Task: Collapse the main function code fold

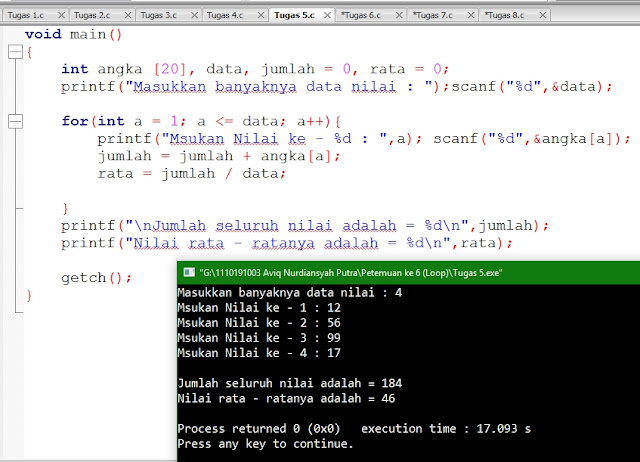Action: (16, 52)
